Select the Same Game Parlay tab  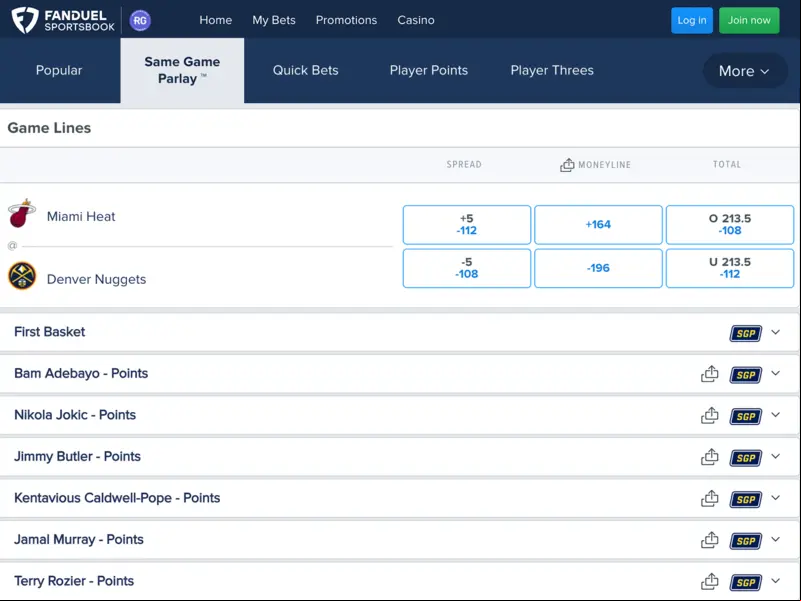pyautogui.click(x=182, y=71)
